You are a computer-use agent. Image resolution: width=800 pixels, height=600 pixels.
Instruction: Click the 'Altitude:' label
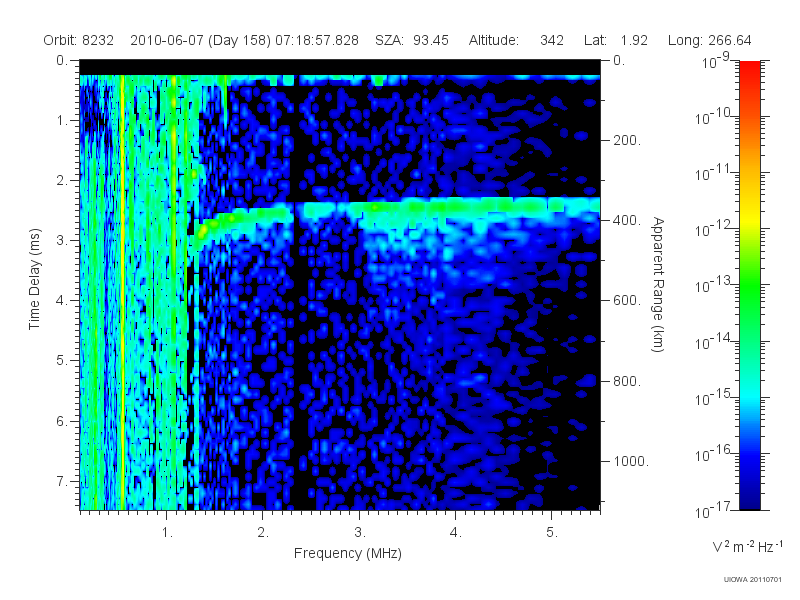(x=494, y=40)
